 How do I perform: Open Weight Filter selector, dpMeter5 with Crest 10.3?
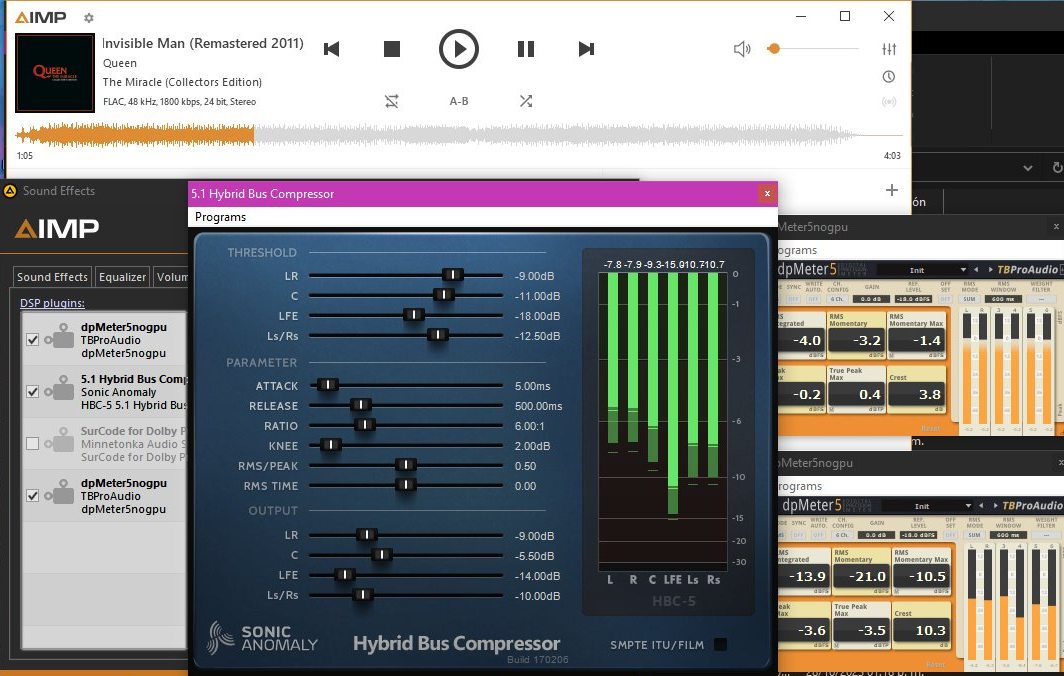pyautogui.click(x=1046, y=535)
